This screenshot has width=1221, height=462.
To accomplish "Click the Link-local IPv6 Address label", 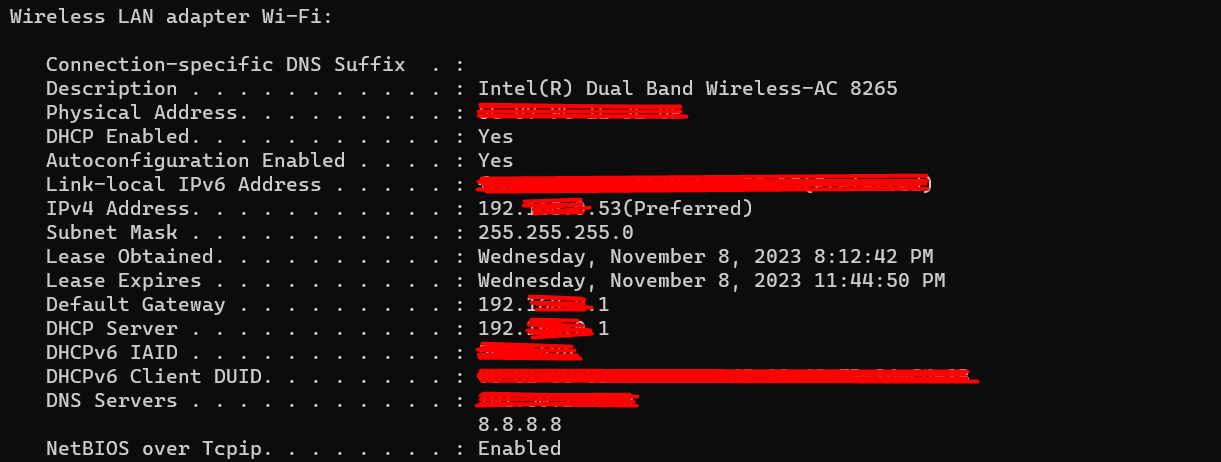I will [183, 185].
